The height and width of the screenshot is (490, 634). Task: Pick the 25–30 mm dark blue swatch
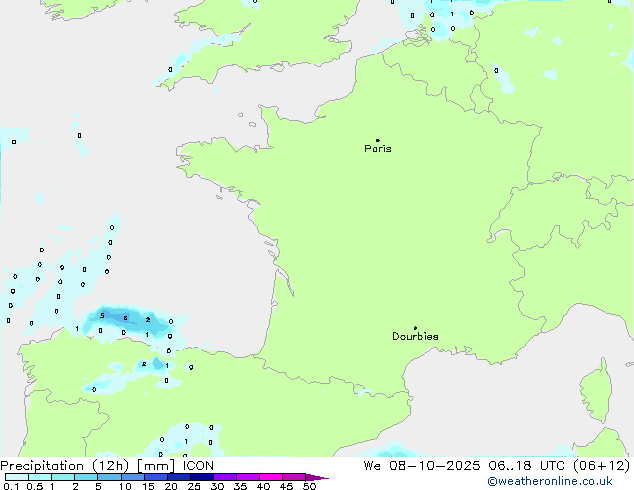[x=202, y=477]
